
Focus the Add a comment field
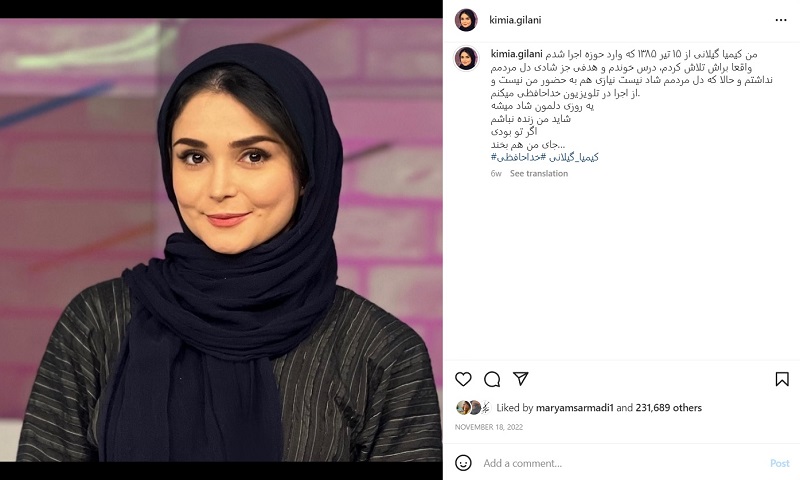click(x=623, y=463)
